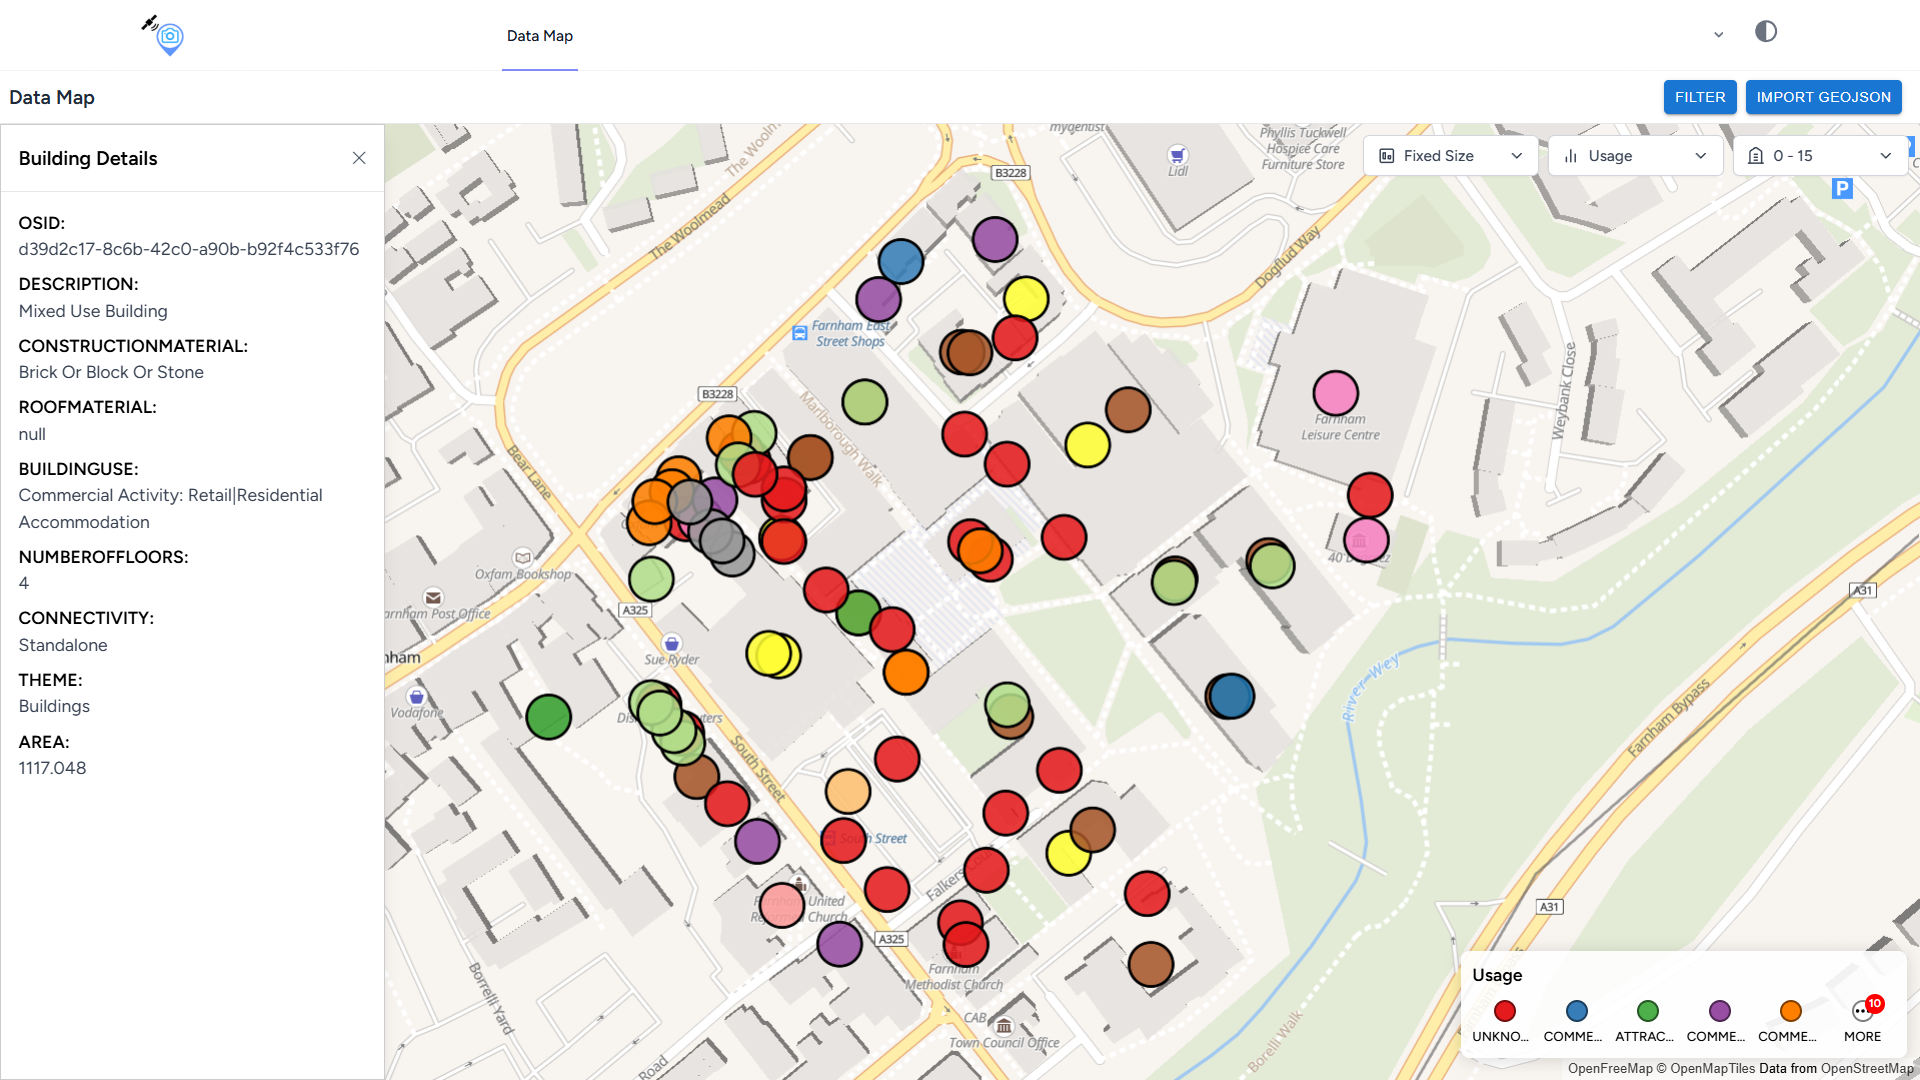The width and height of the screenshot is (1920, 1080).
Task: Toggle the red UNKNOWN usage legend item
Action: pos(1504,1012)
